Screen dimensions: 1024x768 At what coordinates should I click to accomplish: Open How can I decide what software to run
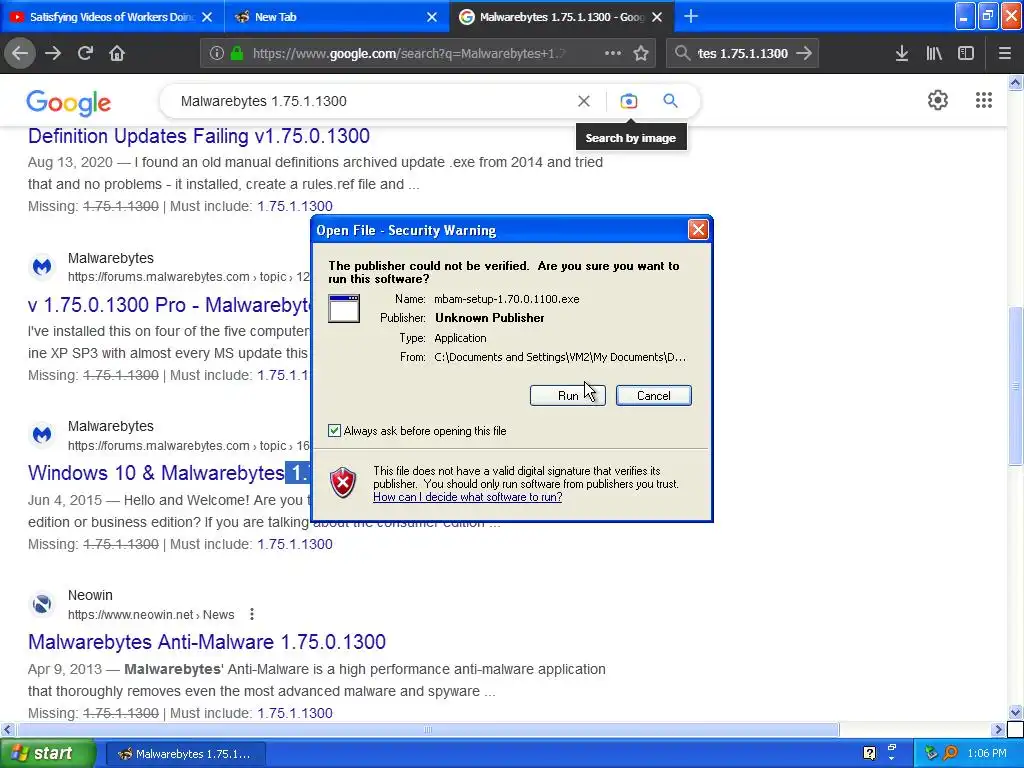tap(468, 497)
